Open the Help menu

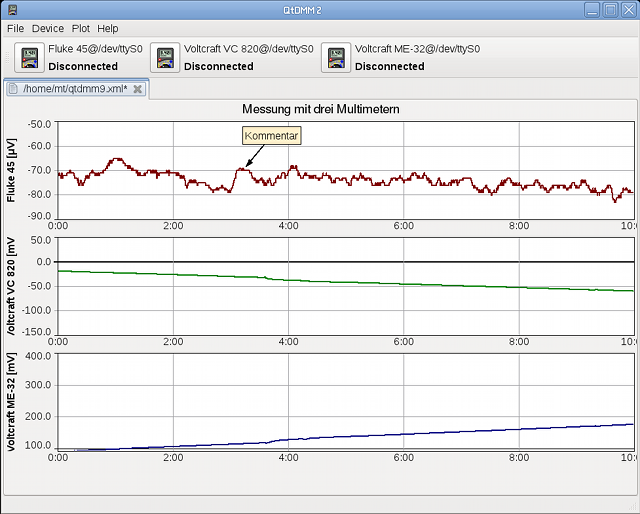click(108, 29)
